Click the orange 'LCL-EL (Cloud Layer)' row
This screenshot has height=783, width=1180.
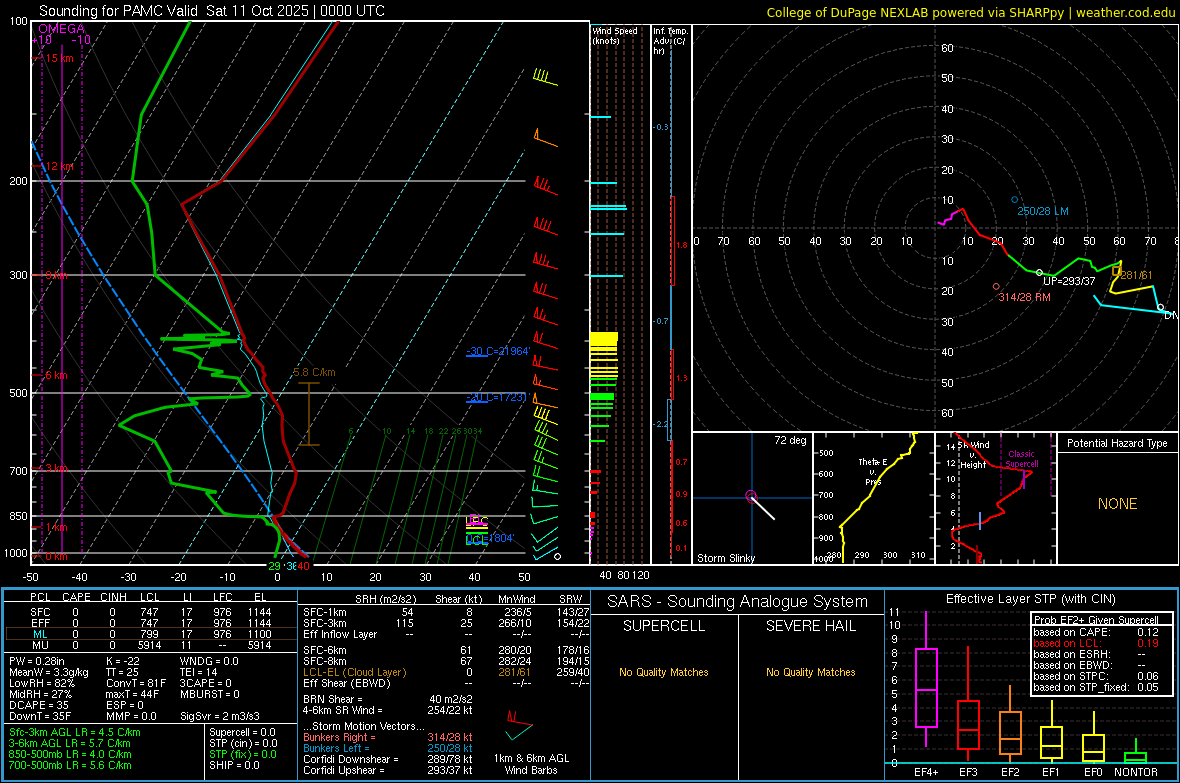[x=354, y=672]
